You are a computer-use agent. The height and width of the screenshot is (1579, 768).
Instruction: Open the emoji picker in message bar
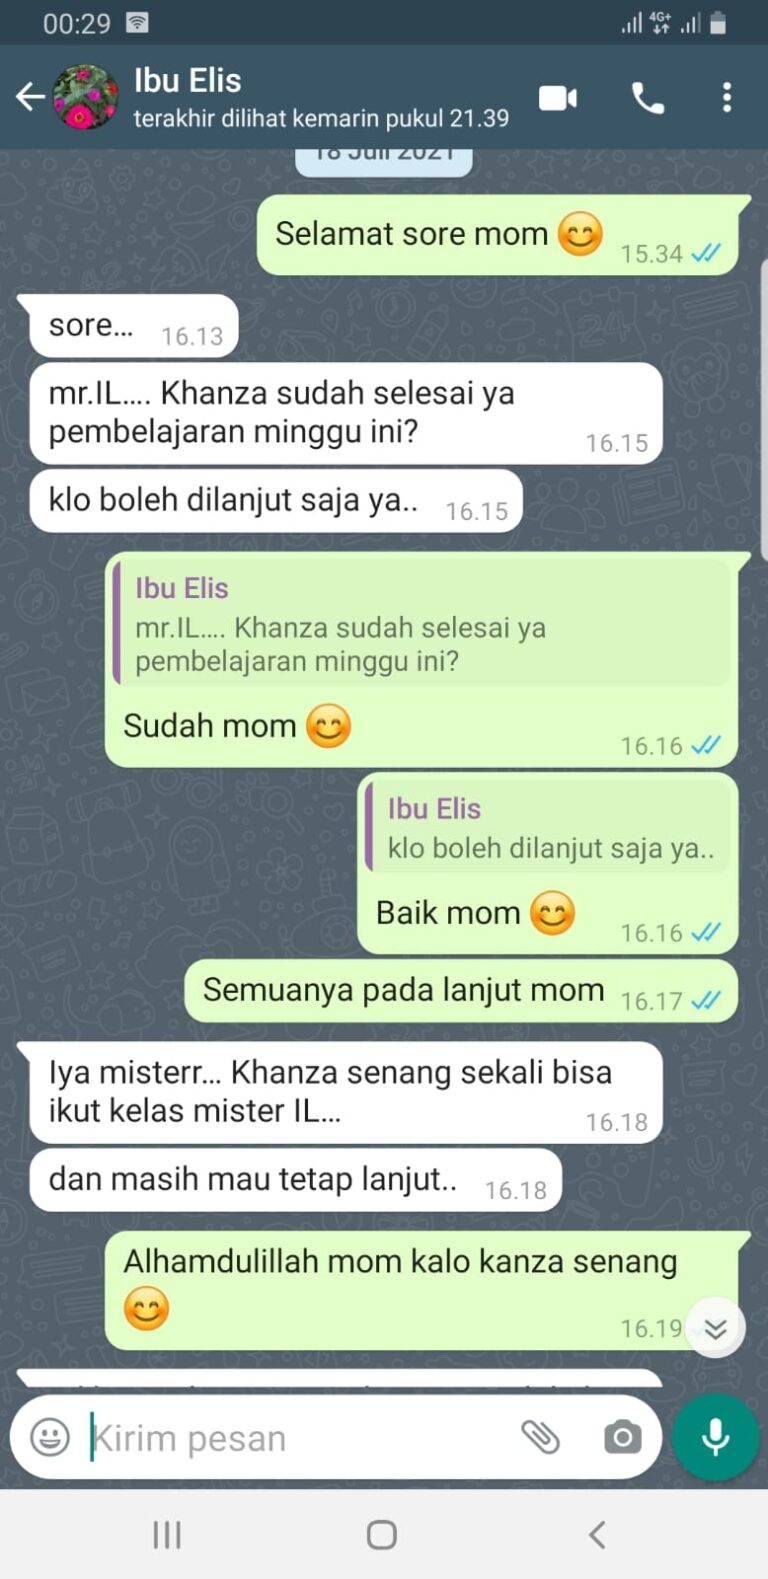click(50, 1438)
